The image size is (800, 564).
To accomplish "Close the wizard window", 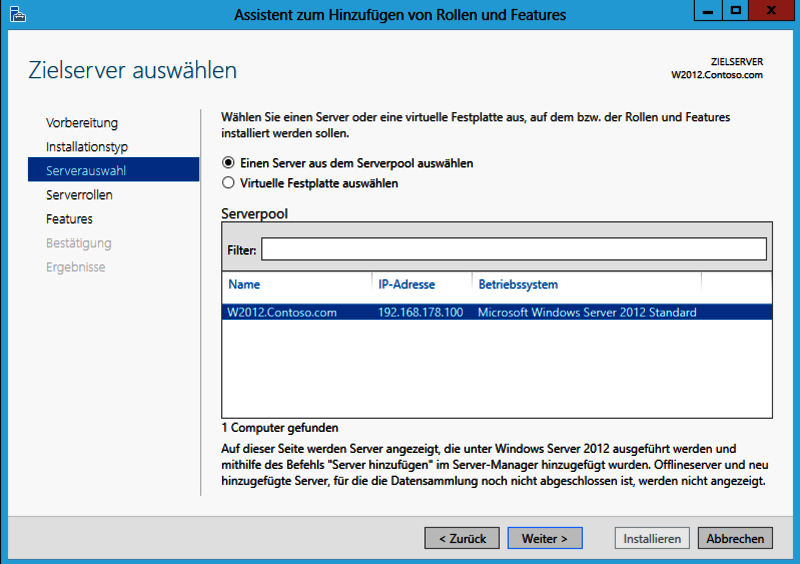I will (771, 10).
